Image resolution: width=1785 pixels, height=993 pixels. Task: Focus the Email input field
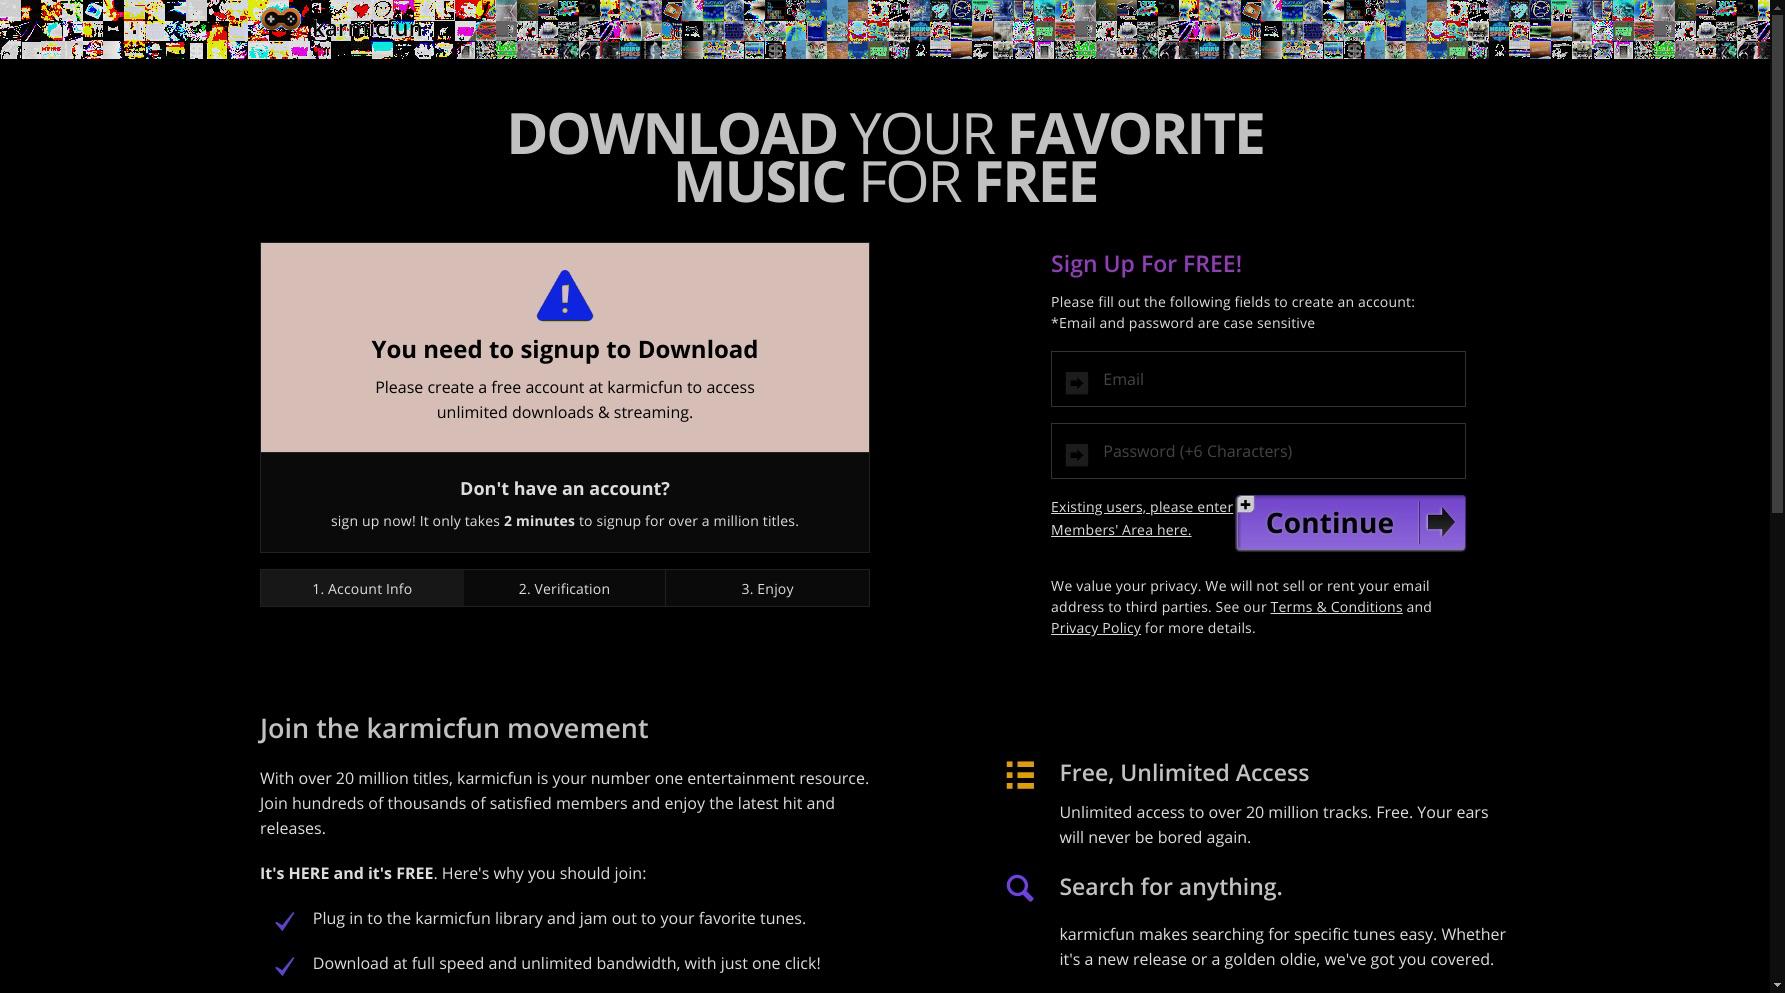click(x=1258, y=379)
